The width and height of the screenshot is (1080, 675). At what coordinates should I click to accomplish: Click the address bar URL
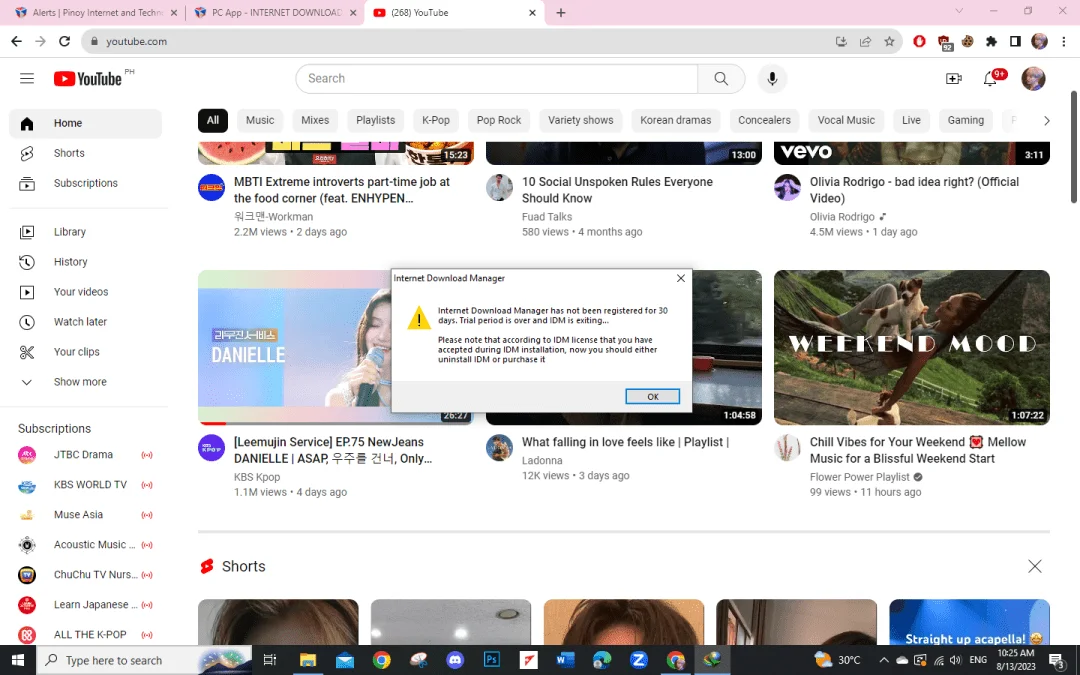coord(136,41)
